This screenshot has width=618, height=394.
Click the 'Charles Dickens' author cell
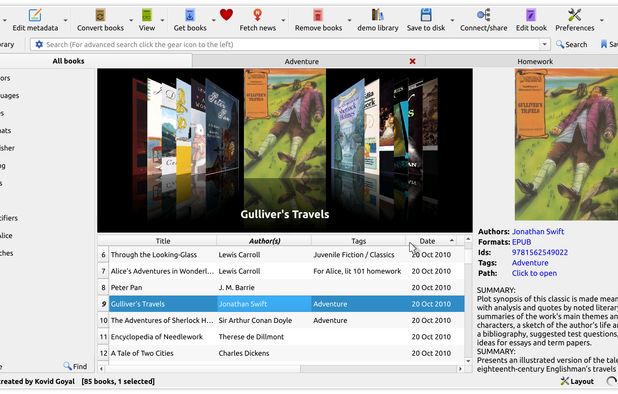pyautogui.click(x=264, y=353)
